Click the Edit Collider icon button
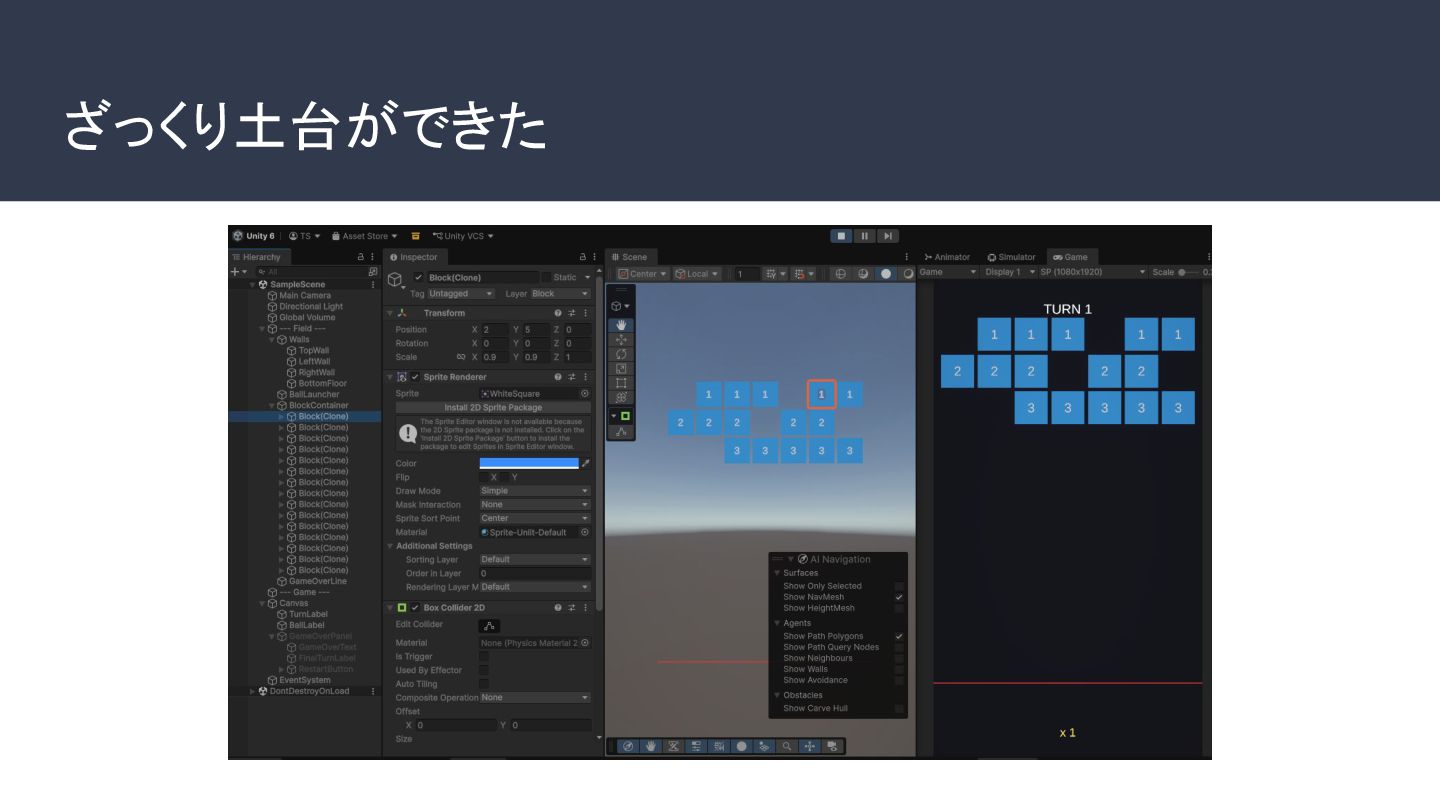Viewport: 1440px width, 810px height. tap(490, 625)
